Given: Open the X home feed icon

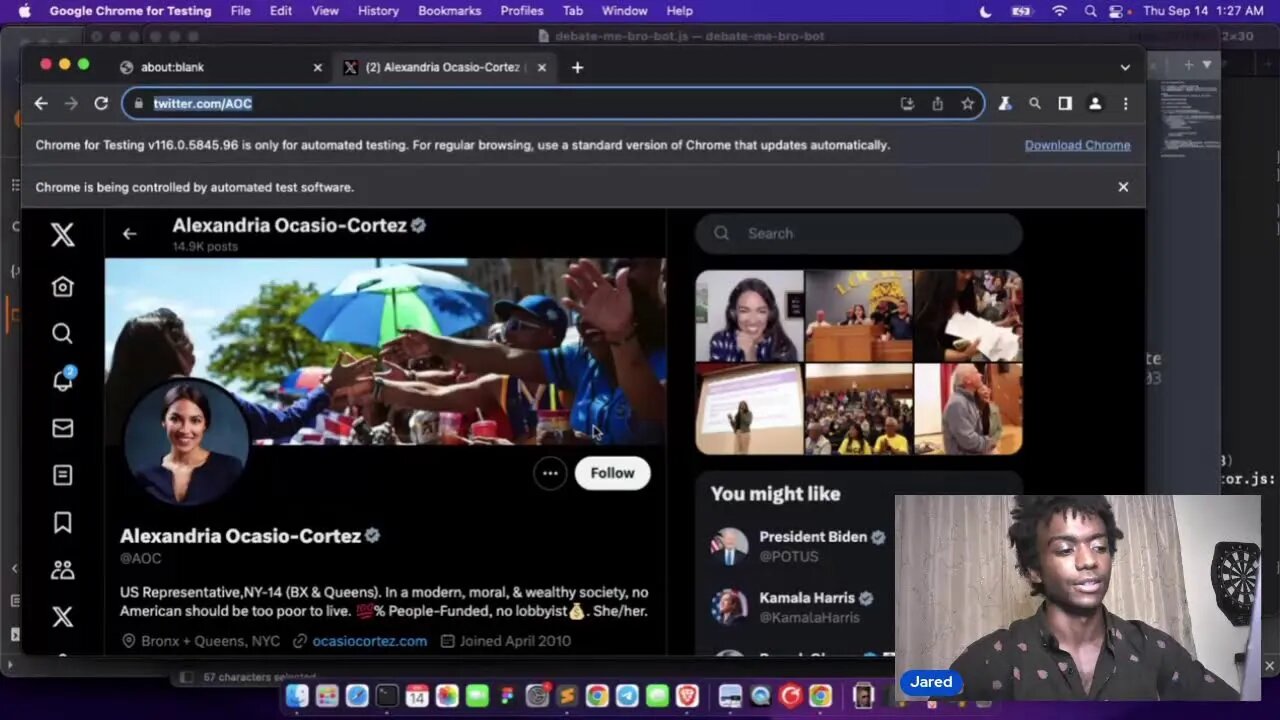Looking at the screenshot, I should click(x=62, y=287).
